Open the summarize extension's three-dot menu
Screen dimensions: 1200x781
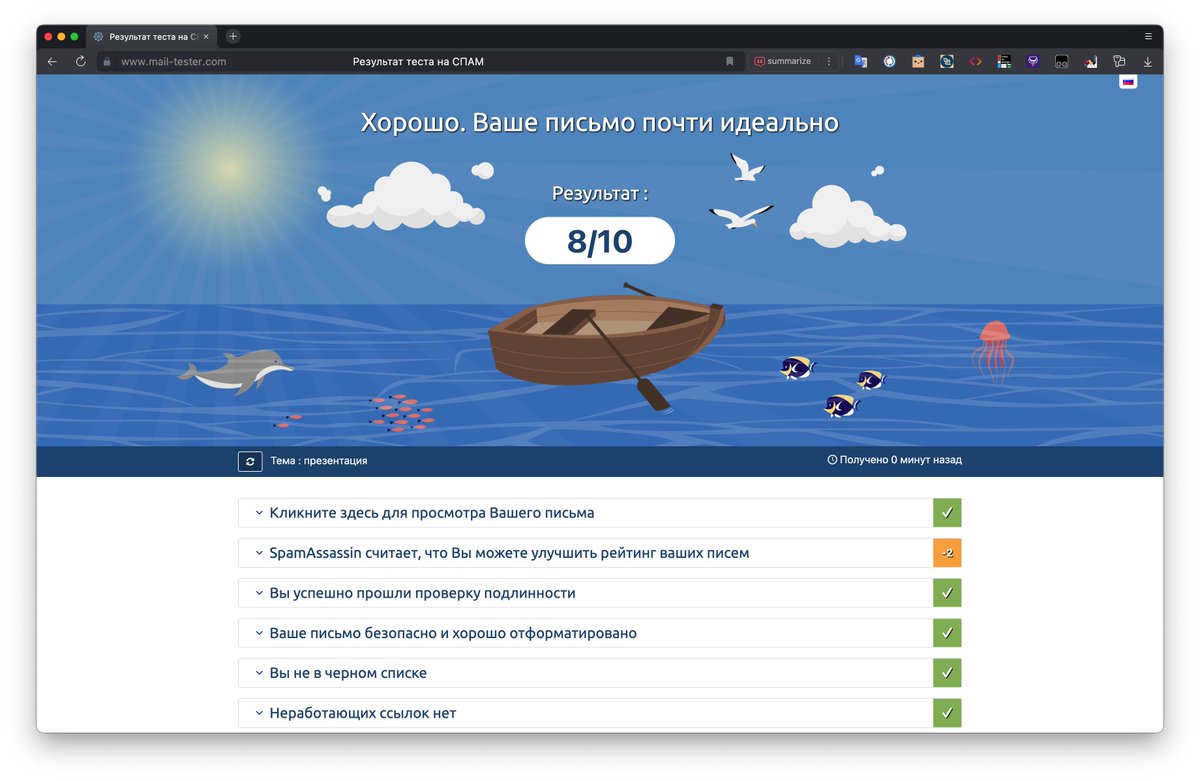point(828,61)
